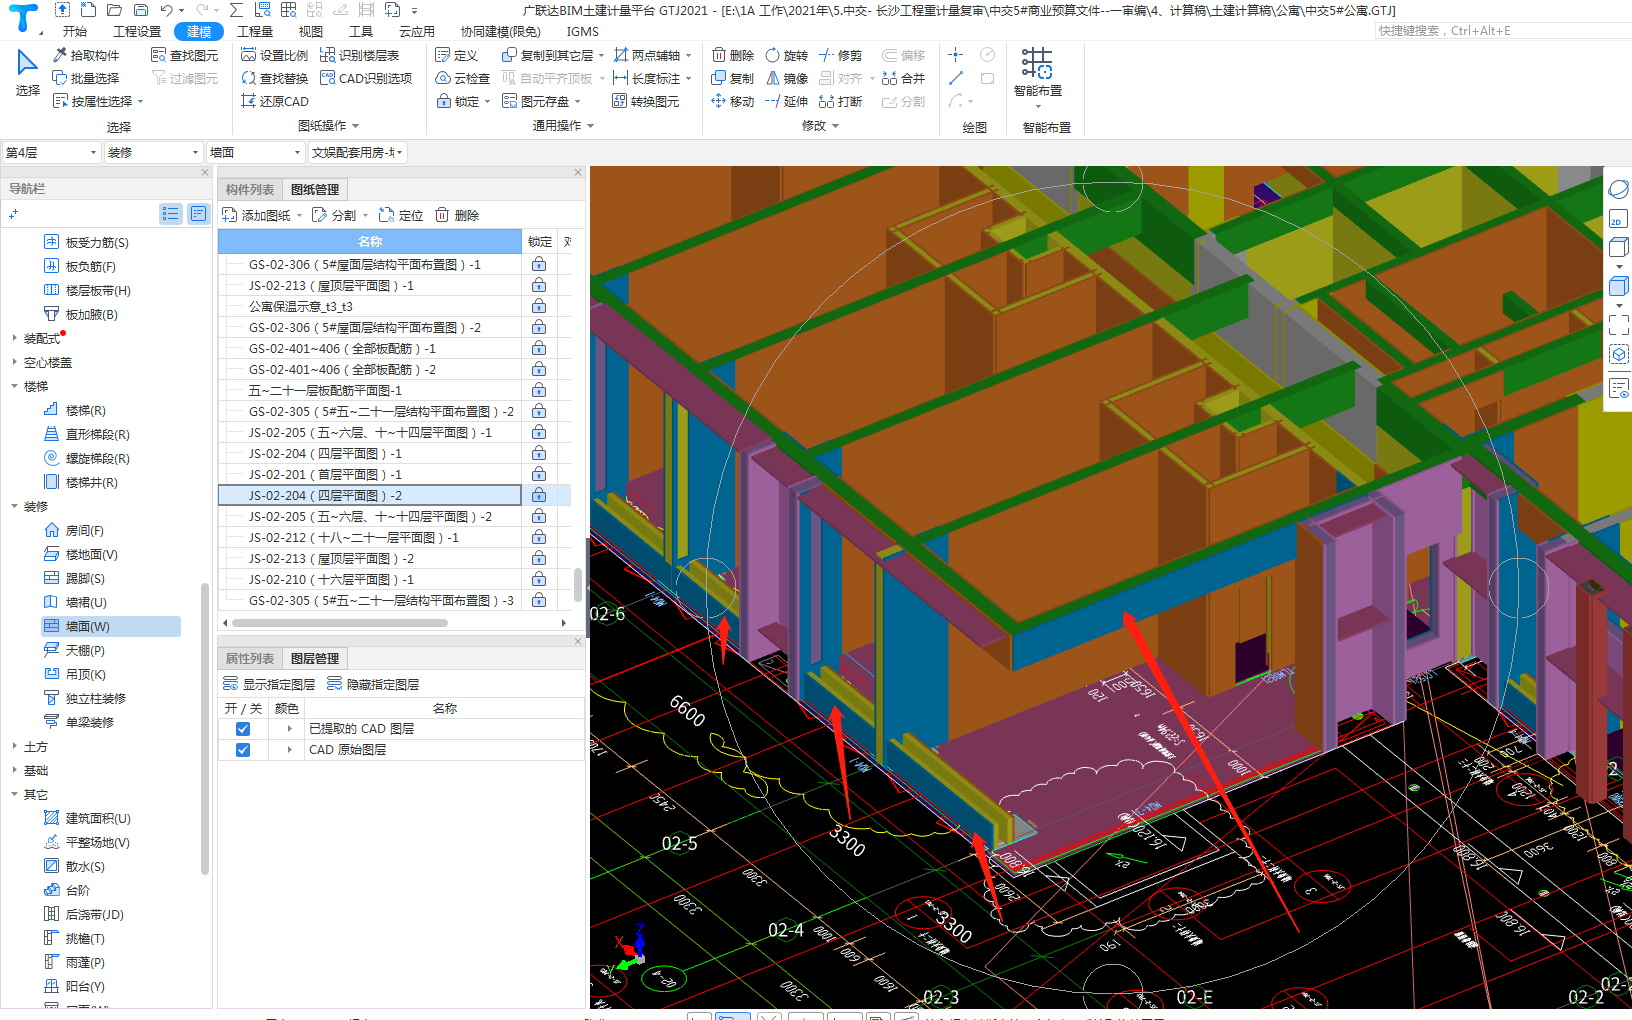Toggle lock for 五~二十一层板配筋平面图-1

coord(539,390)
